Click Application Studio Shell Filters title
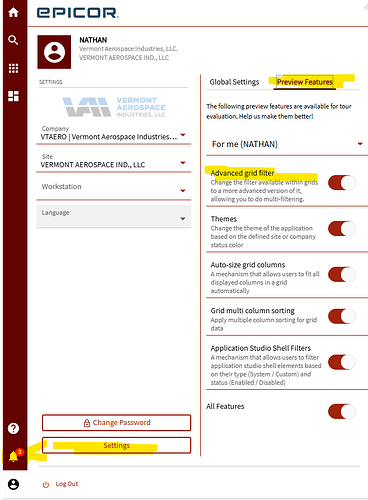368x500 pixels. [261, 348]
